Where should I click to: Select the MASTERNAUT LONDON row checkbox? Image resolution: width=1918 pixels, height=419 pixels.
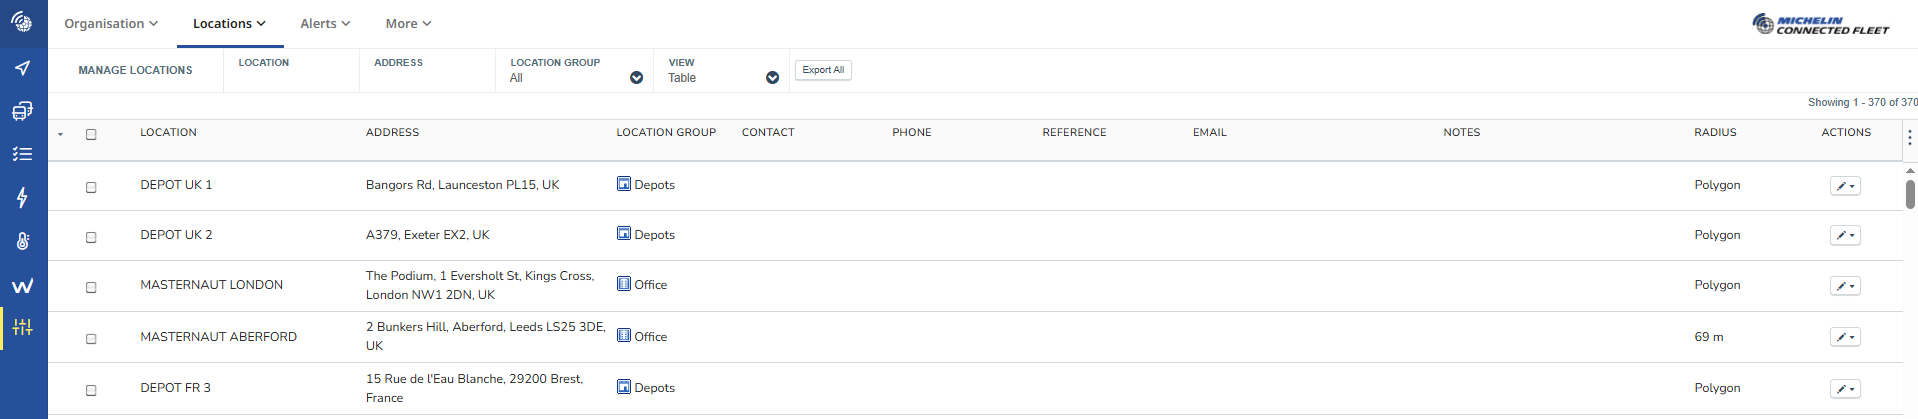(x=91, y=287)
